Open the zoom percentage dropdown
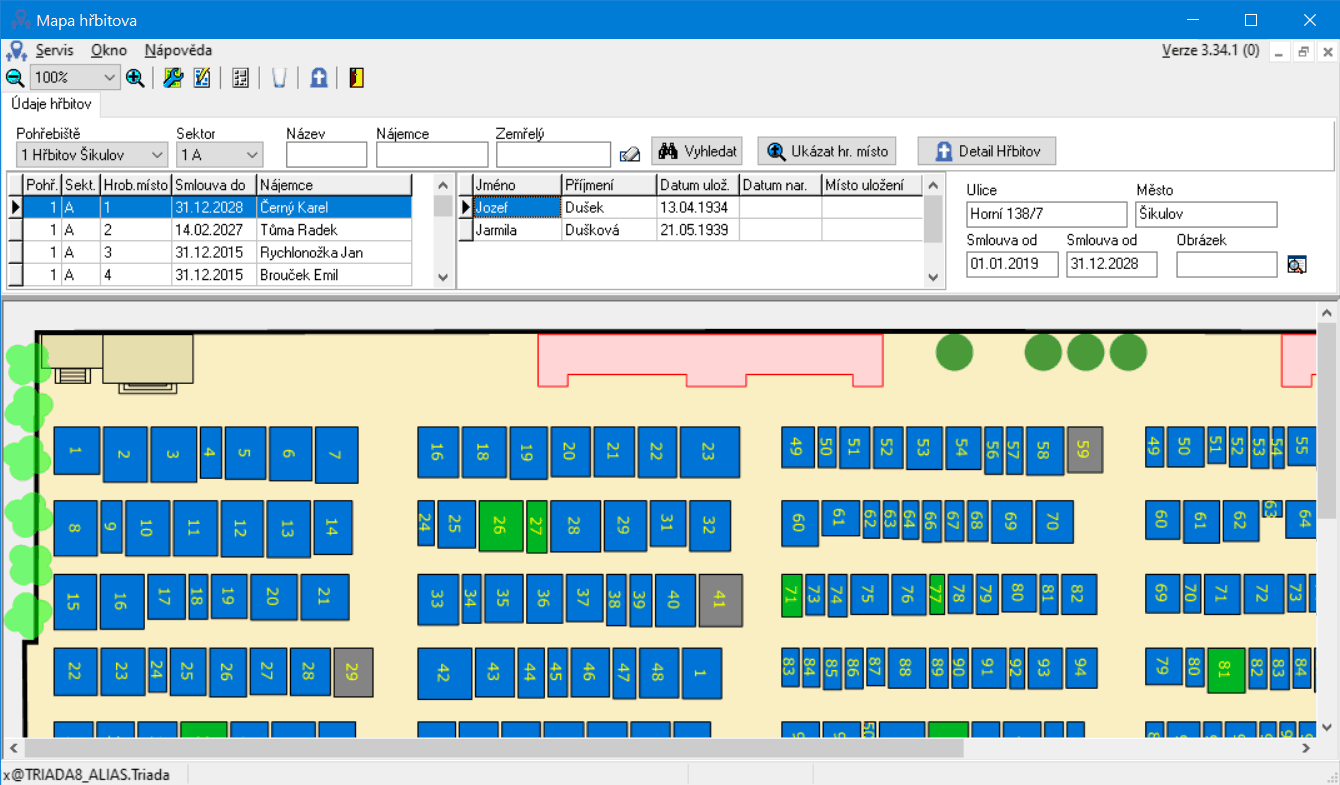 109,78
